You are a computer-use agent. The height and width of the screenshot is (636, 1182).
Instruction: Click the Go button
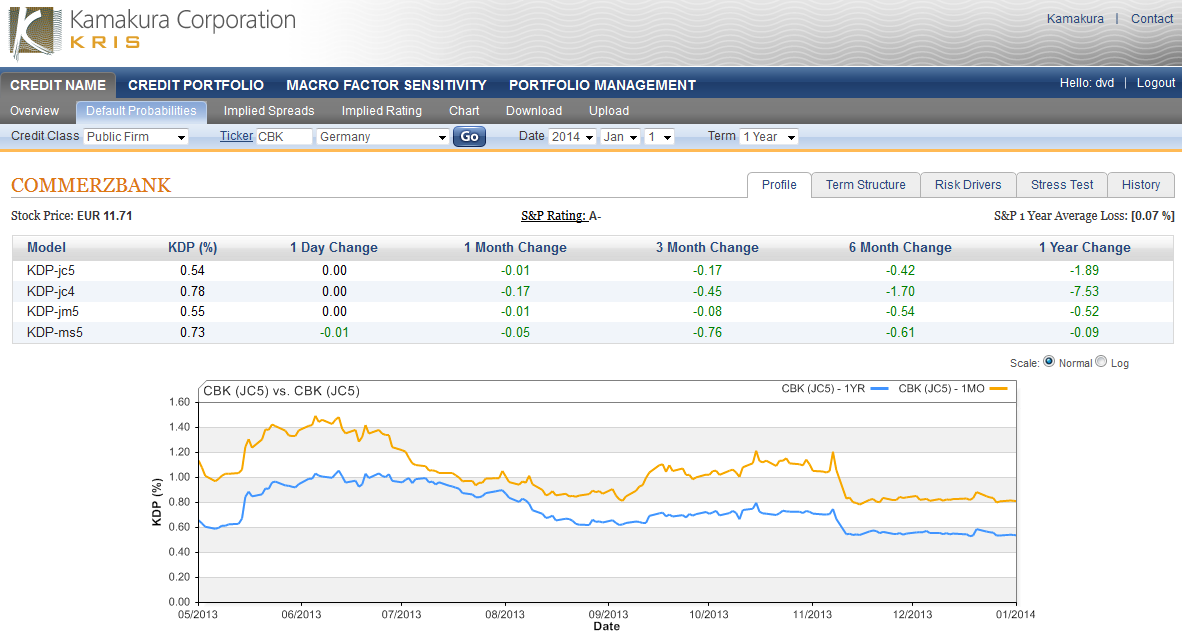[469, 136]
